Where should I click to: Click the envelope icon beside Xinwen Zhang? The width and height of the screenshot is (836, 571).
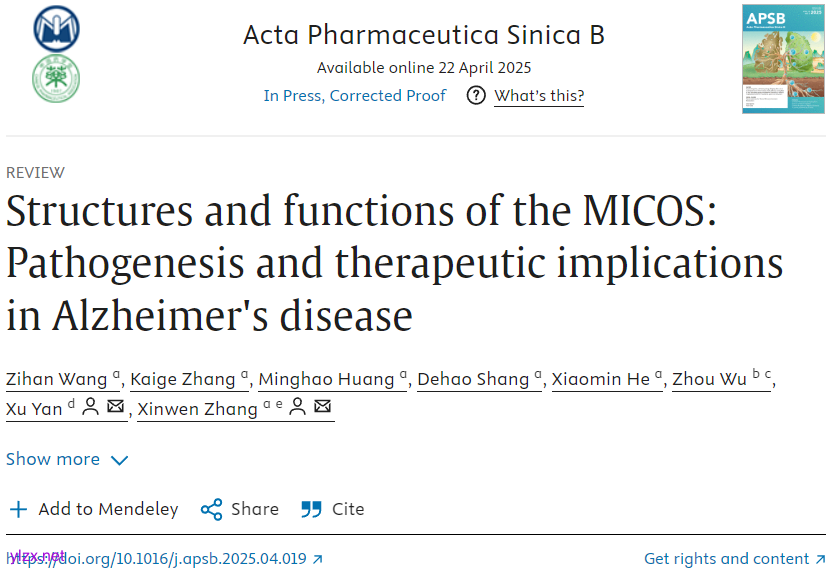322,408
